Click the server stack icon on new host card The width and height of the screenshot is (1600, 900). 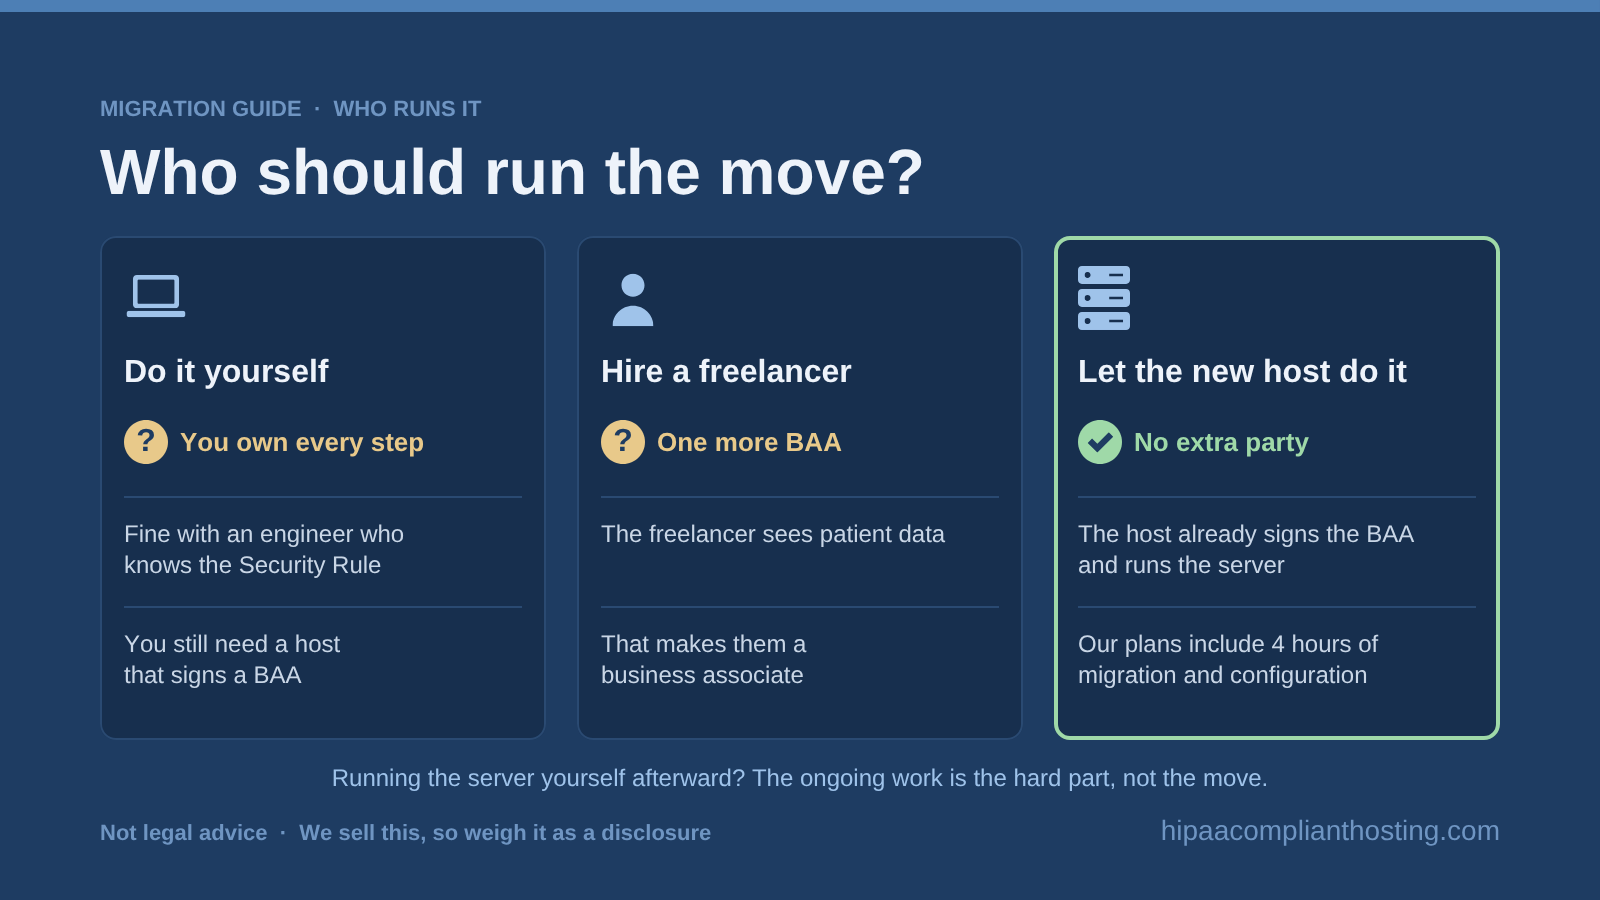[x=1104, y=298]
